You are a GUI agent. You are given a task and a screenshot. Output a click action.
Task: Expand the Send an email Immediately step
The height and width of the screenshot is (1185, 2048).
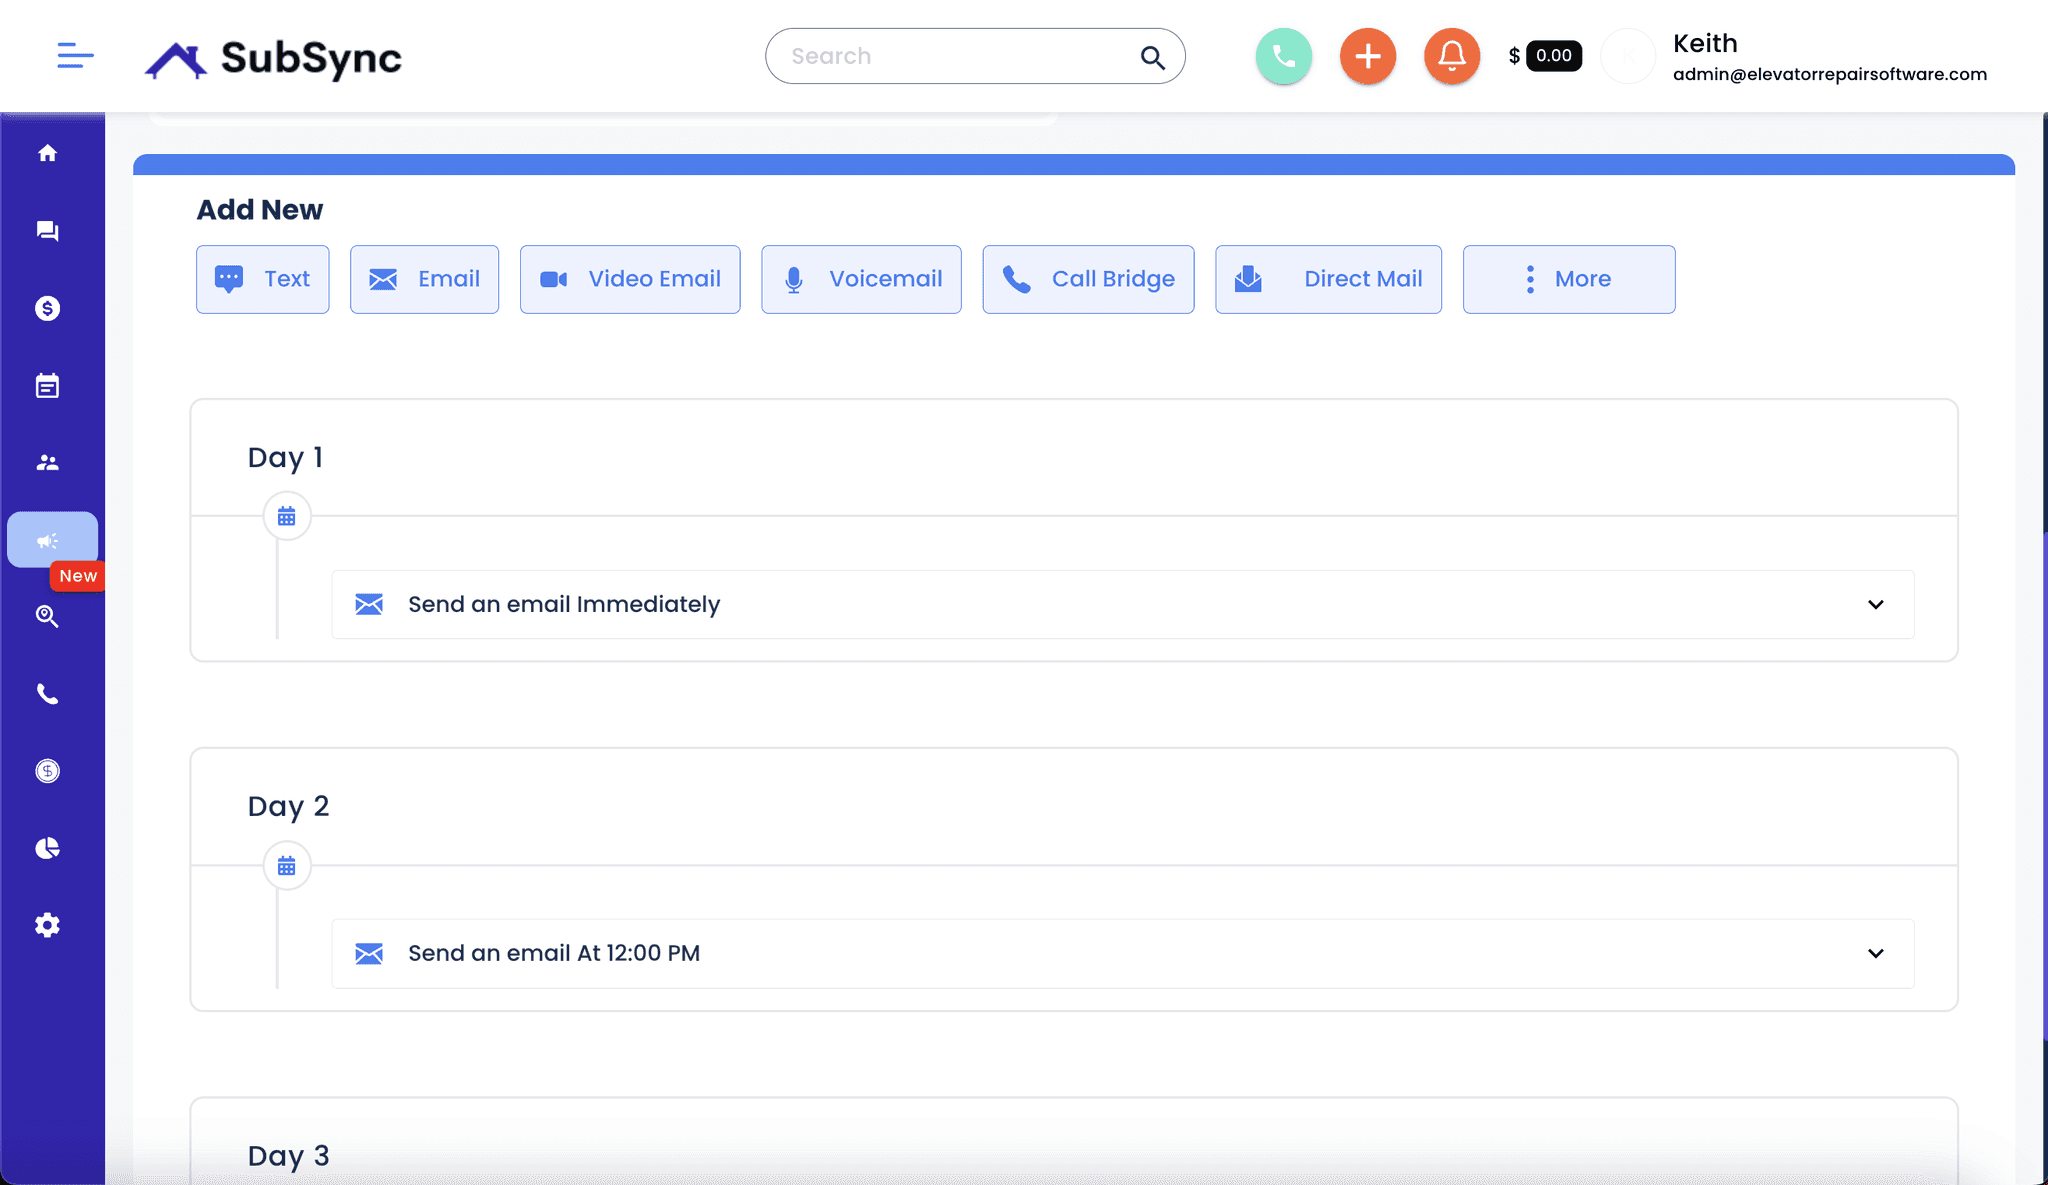[1874, 604]
